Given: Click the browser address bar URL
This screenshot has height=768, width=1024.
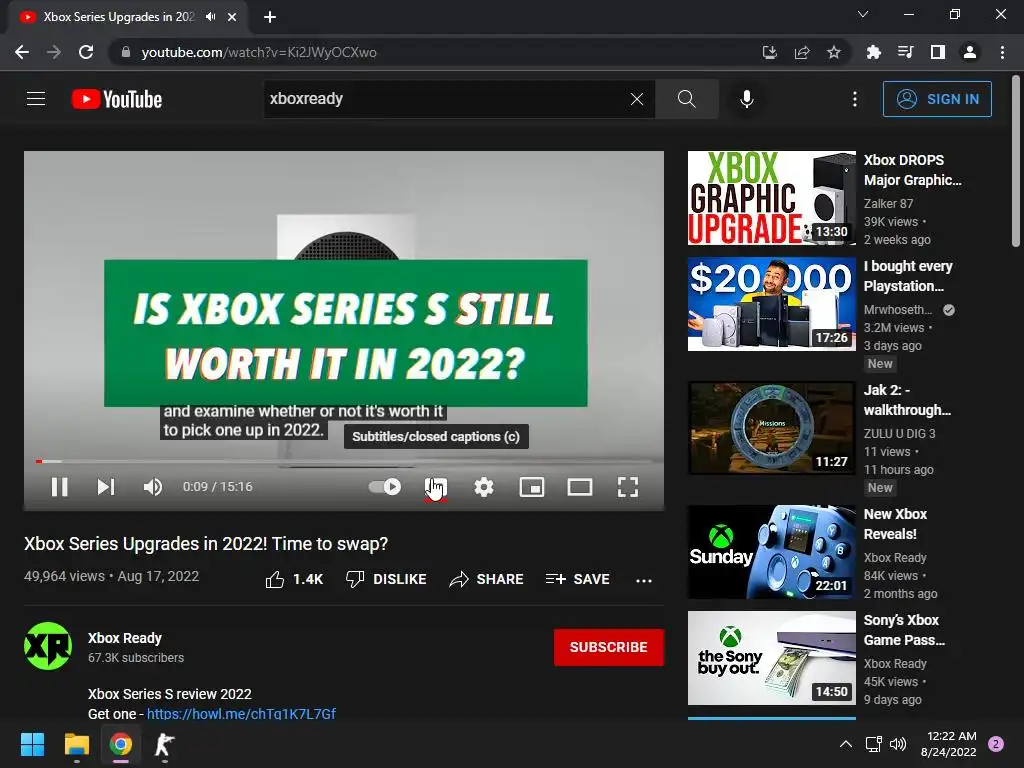Looking at the screenshot, I should coord(259,52).
